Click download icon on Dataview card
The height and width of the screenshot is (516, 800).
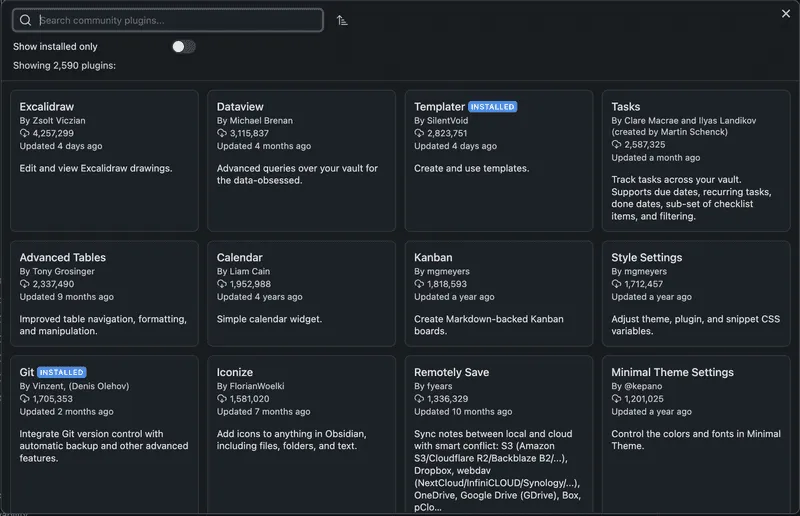click(x=221, y=133)
